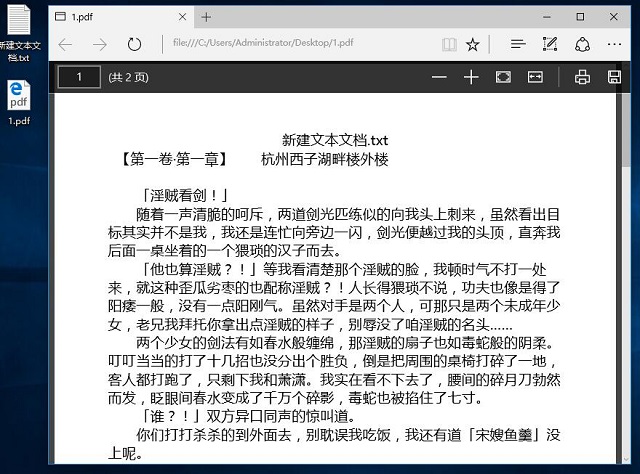Click the Share icon in Edge

pyautogui.click(x=582, y=45)
